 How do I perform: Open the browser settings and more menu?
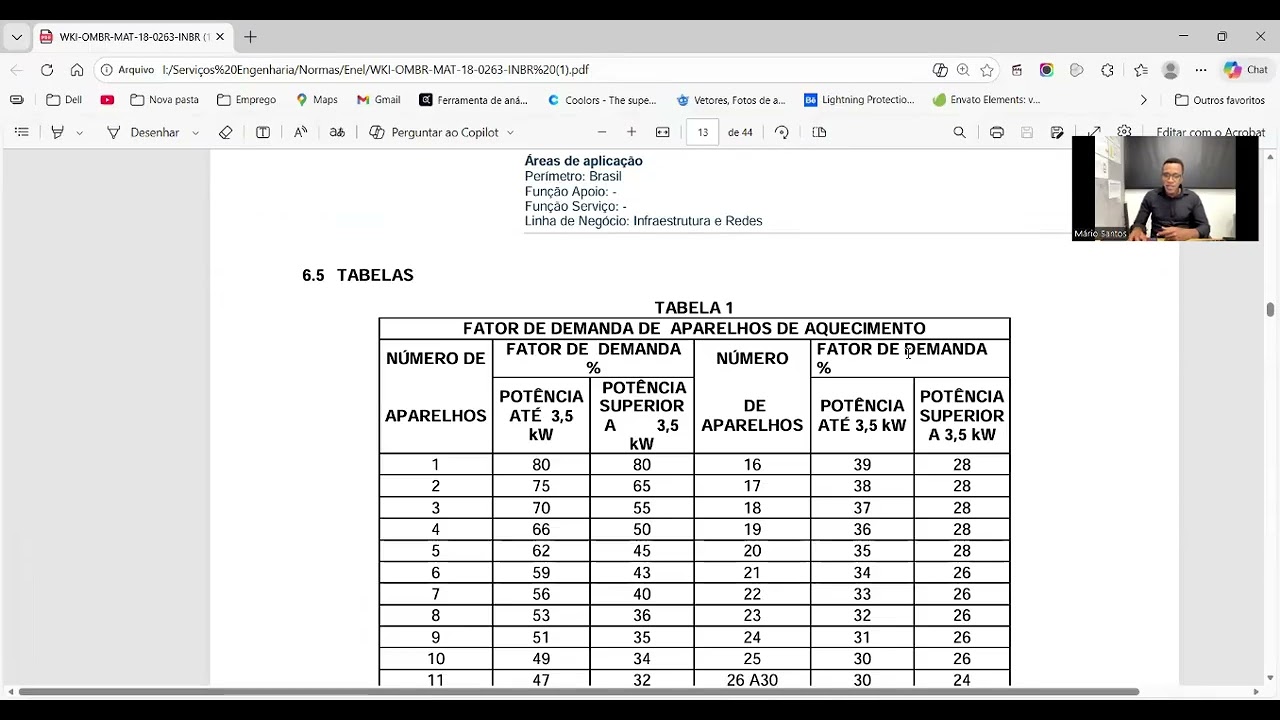1201,70
